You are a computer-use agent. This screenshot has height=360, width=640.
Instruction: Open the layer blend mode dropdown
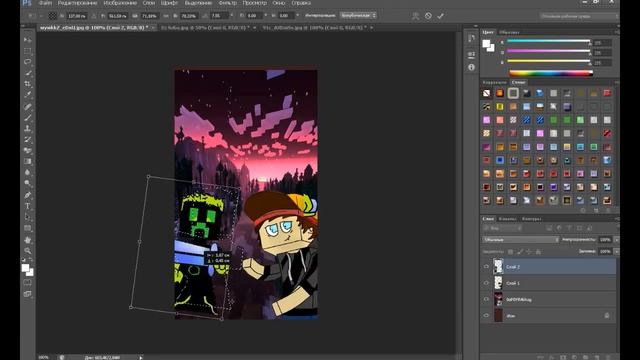pos(520,240)
